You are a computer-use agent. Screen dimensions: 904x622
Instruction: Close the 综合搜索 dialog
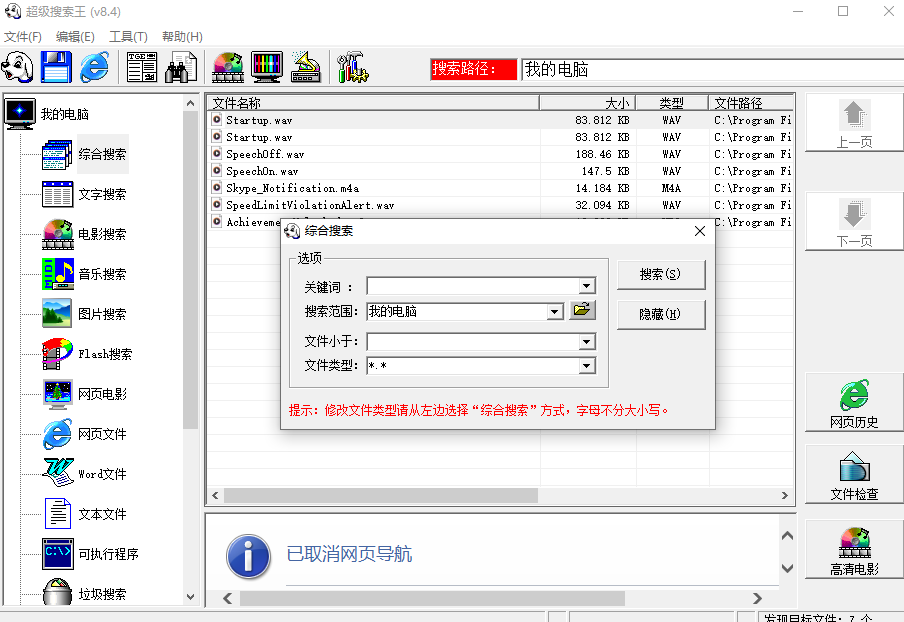pyautogui.click(x=700, y=231)
